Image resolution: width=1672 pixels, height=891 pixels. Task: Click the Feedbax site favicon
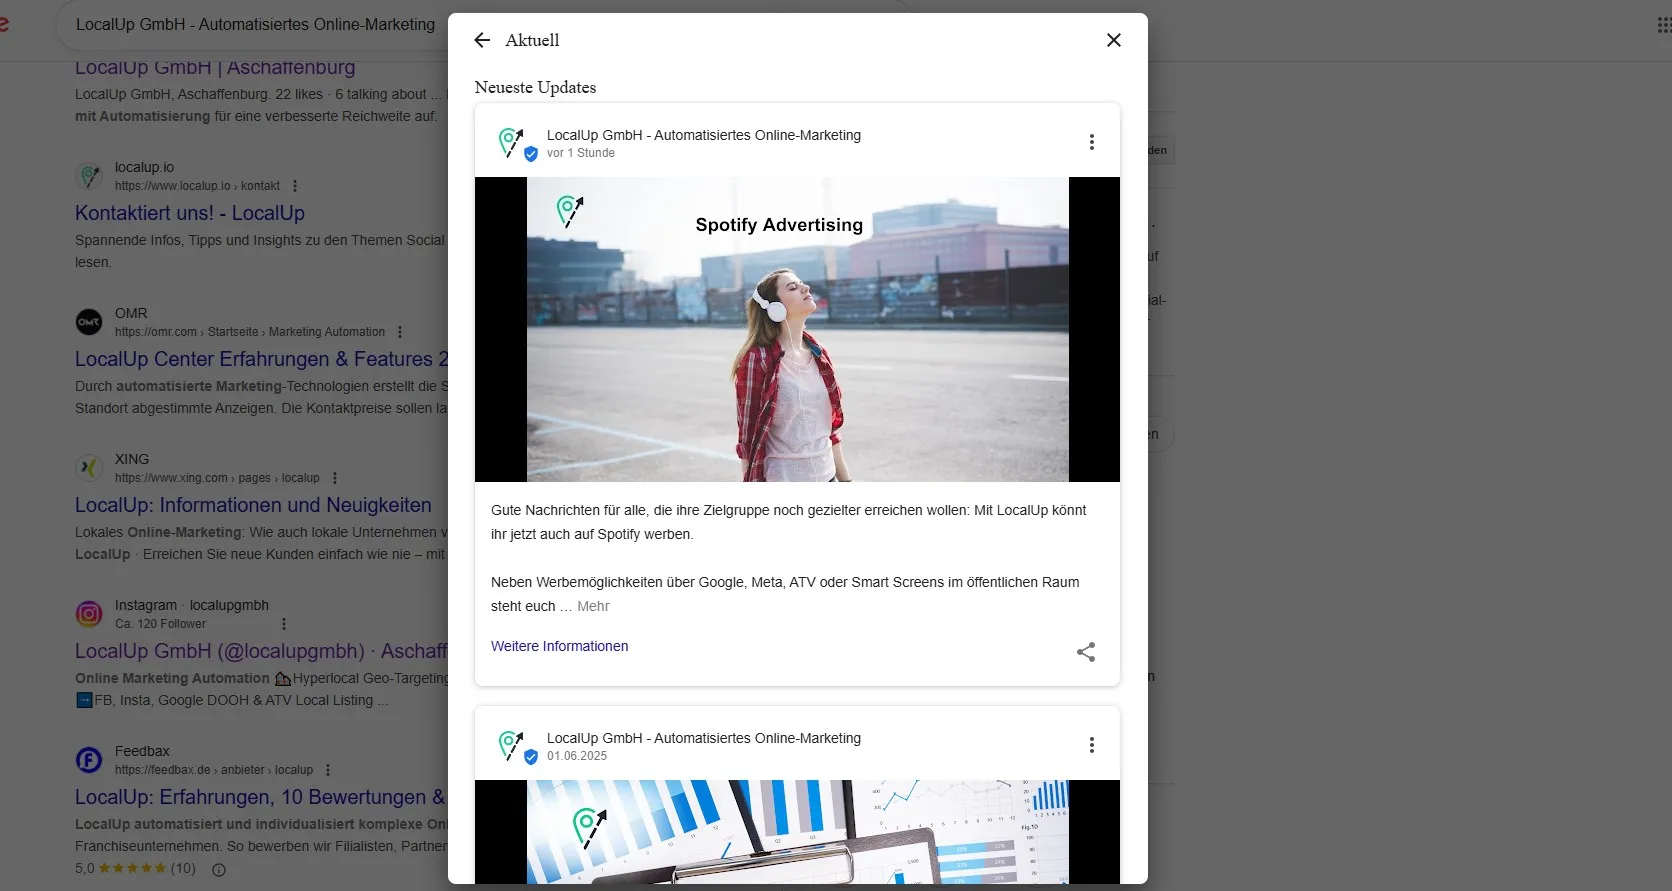tap(89, 760)
